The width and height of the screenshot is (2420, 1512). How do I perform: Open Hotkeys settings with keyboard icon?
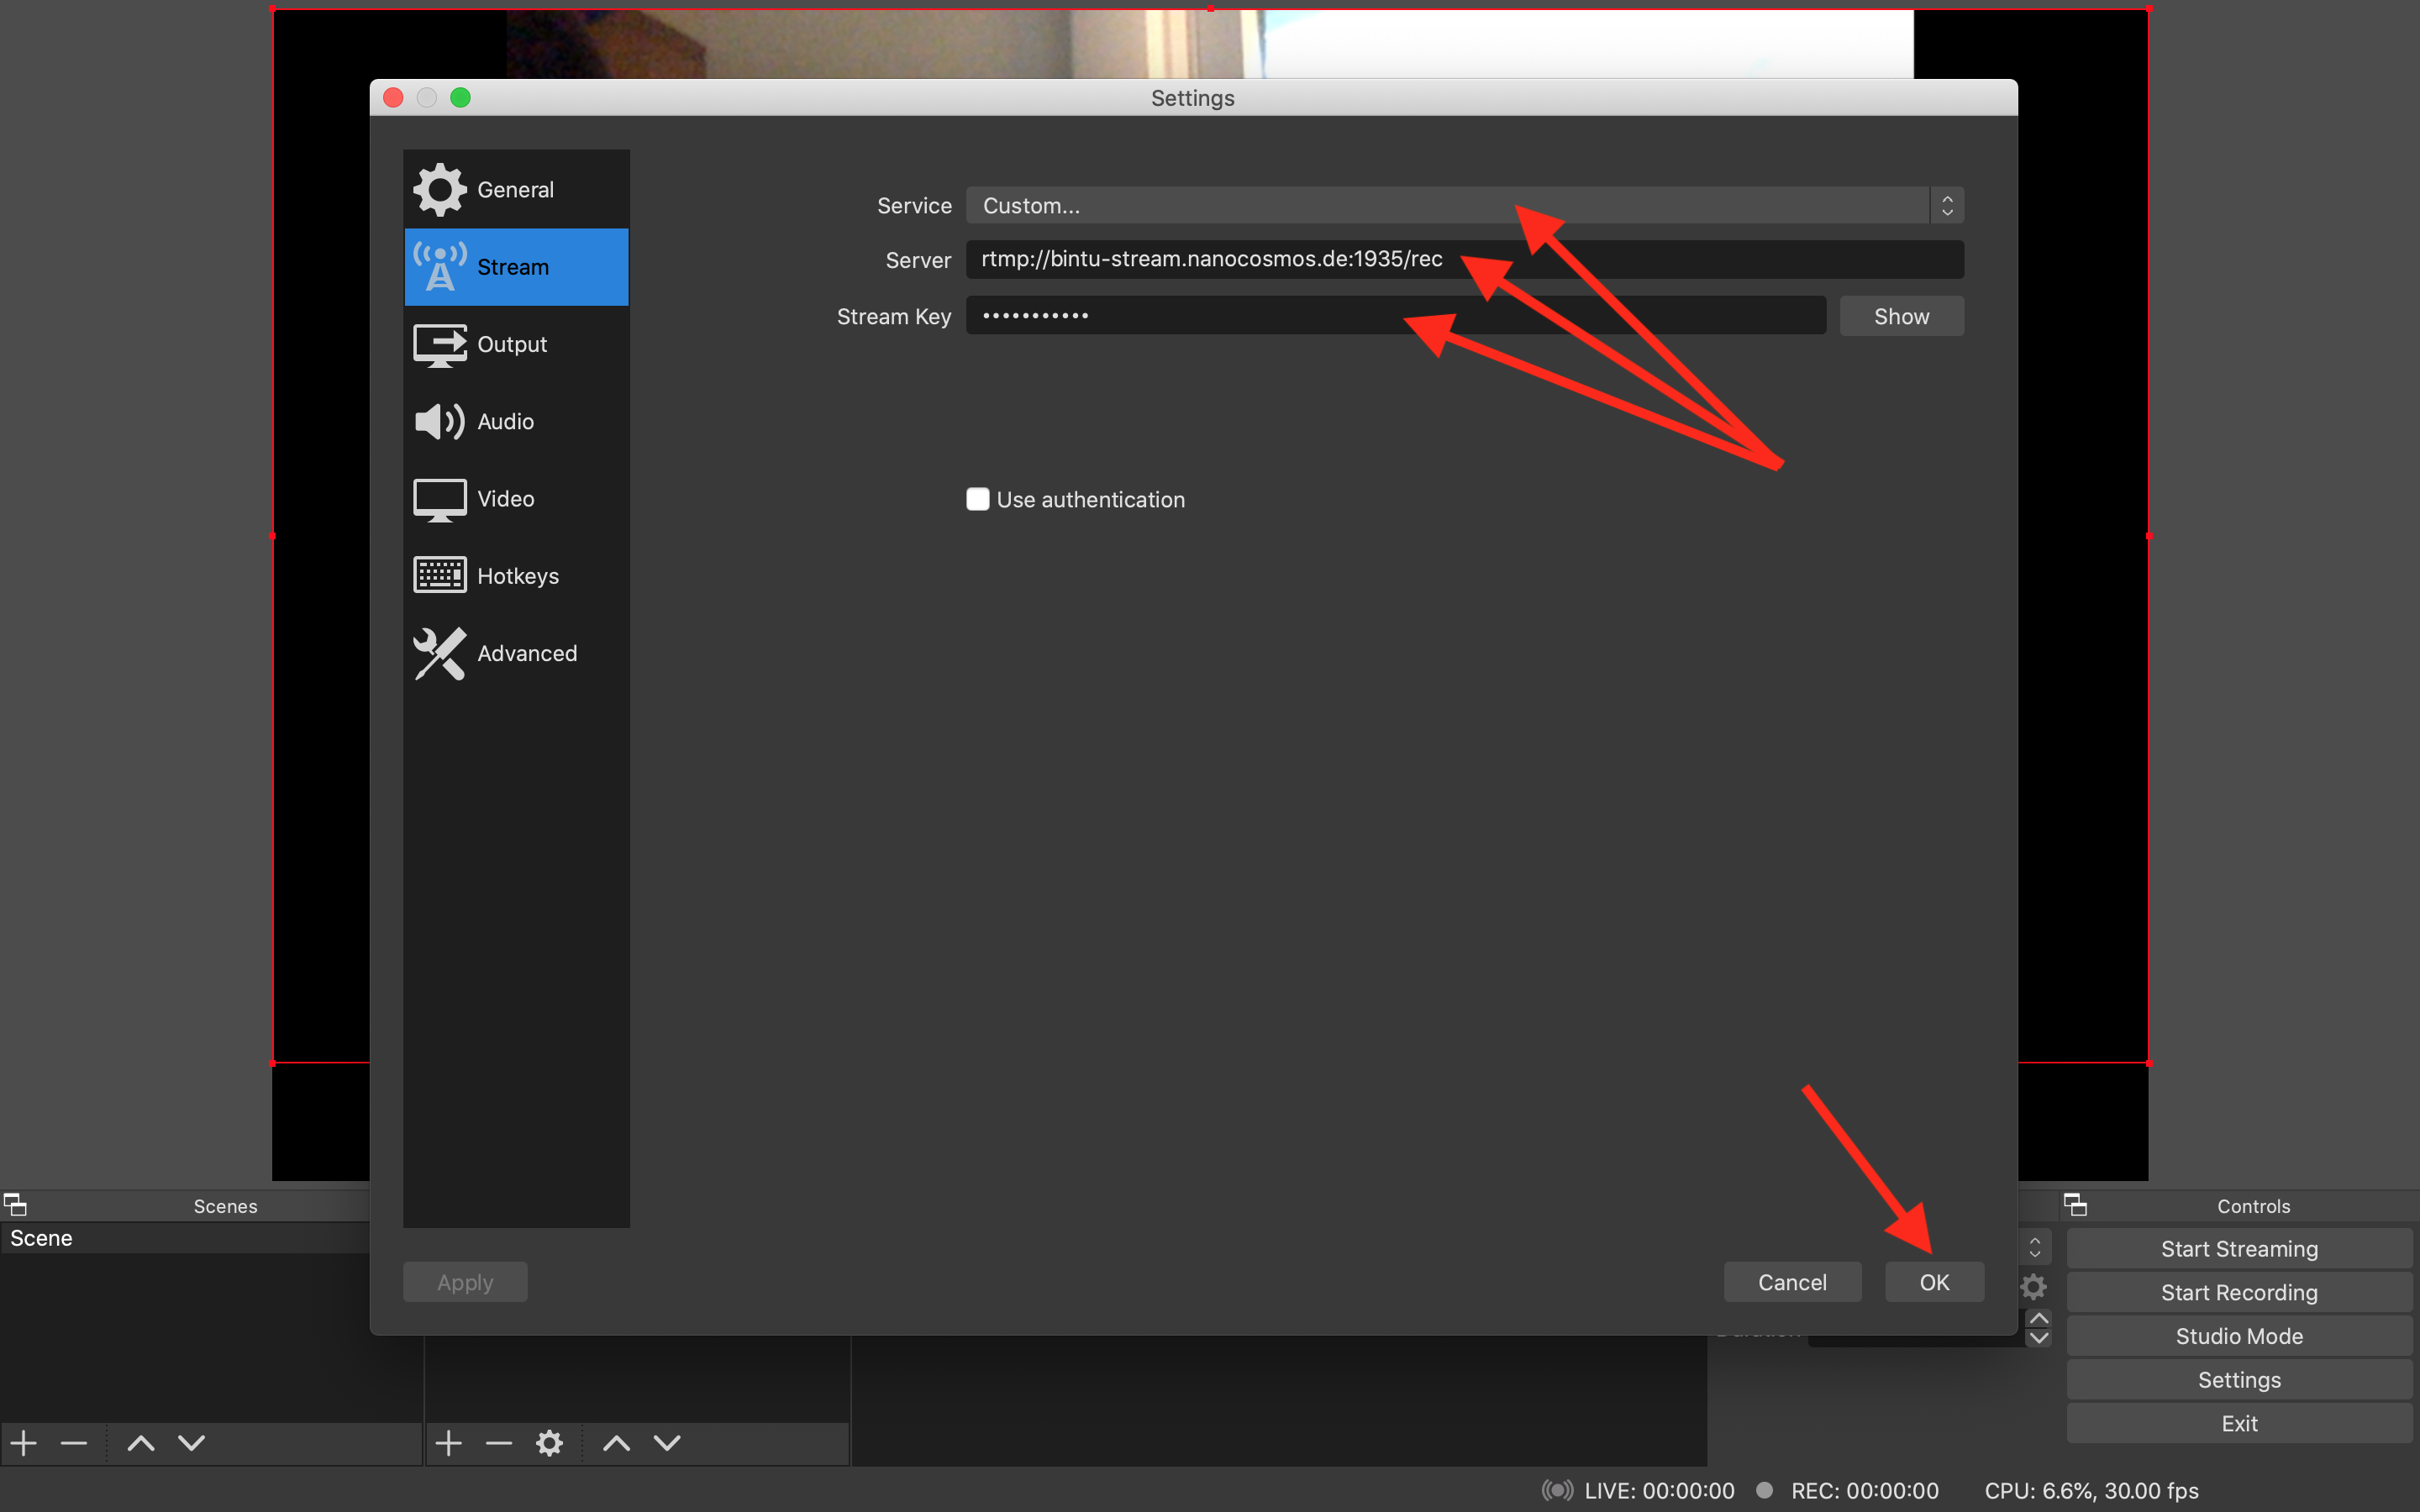click(516, 574)
